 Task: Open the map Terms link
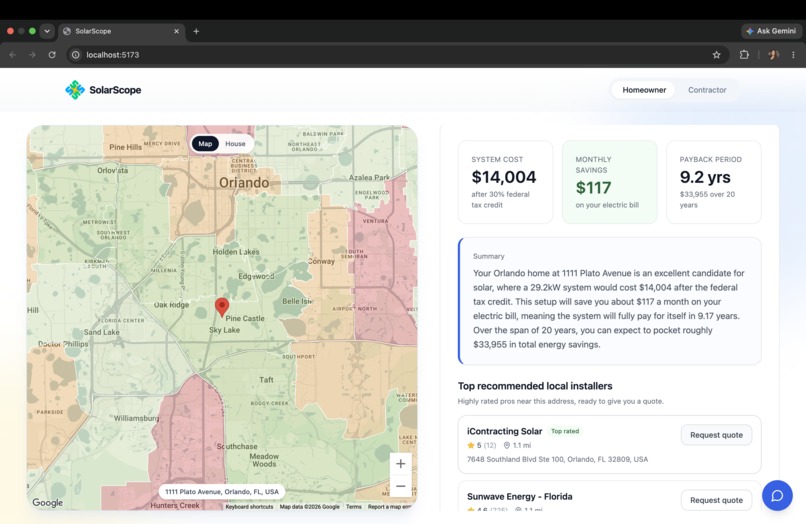pos(354,507)
